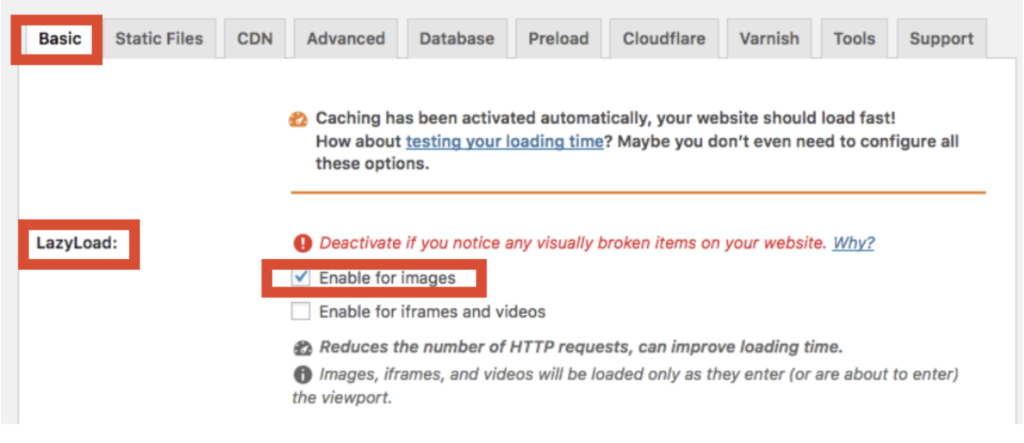Open the Tools tab
The width and height of the screenshot is (1024, 443).
coord(855,39)
